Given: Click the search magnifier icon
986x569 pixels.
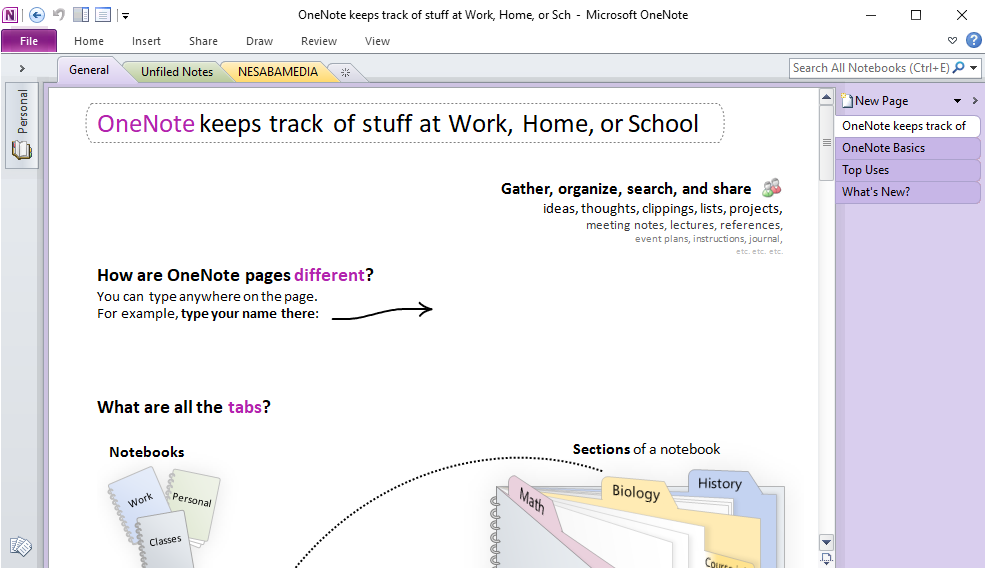Looking at the screenshot, I should [x=959, y=68].
